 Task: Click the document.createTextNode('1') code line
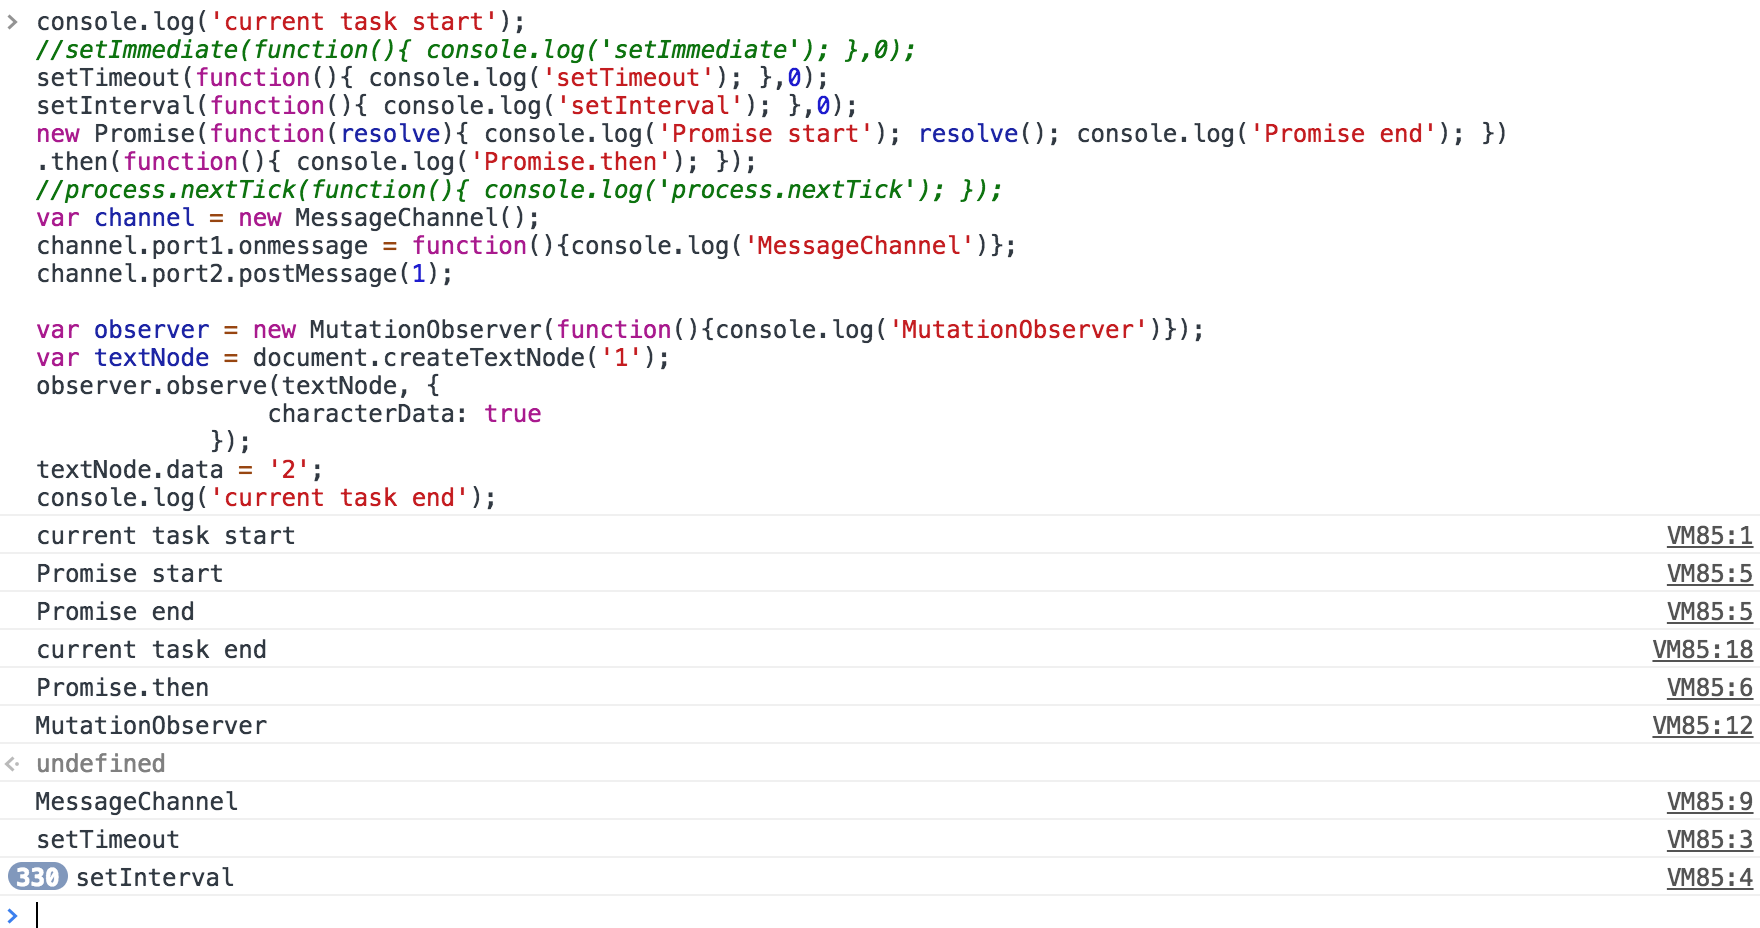coord(353,358)
